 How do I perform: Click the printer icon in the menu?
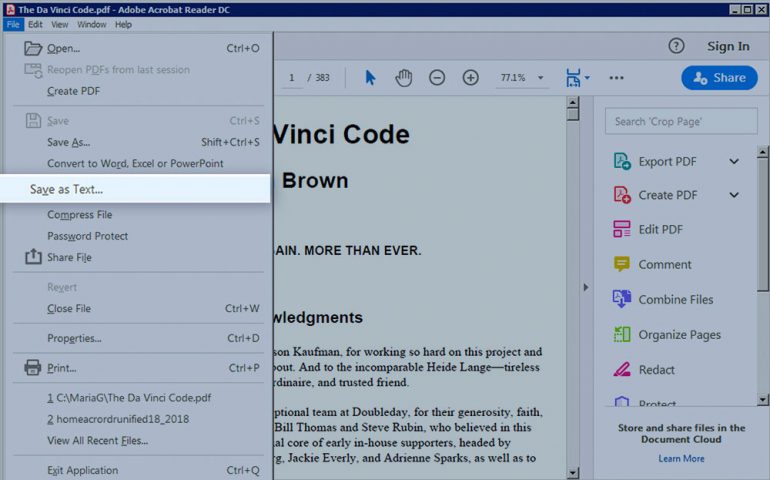tap(33, 367)
